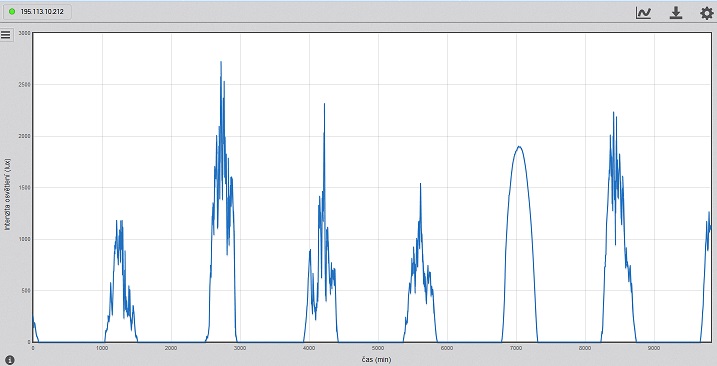
Task: Click the x-axis title čas (min)
Action: coord(376,360)
